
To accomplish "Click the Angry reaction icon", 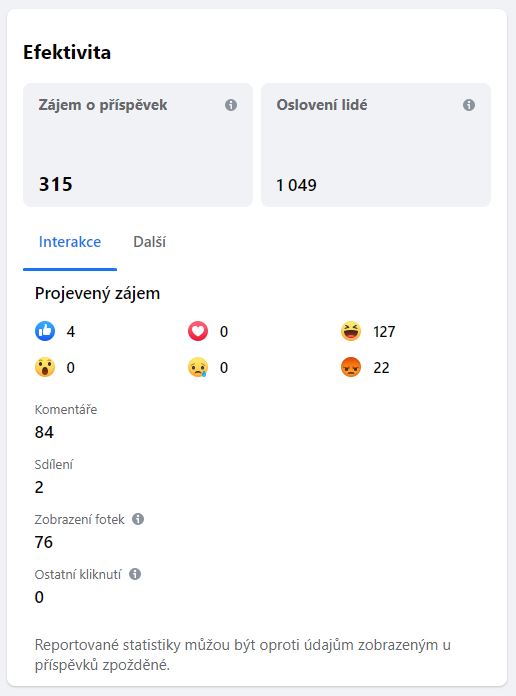I will [351, 368].
